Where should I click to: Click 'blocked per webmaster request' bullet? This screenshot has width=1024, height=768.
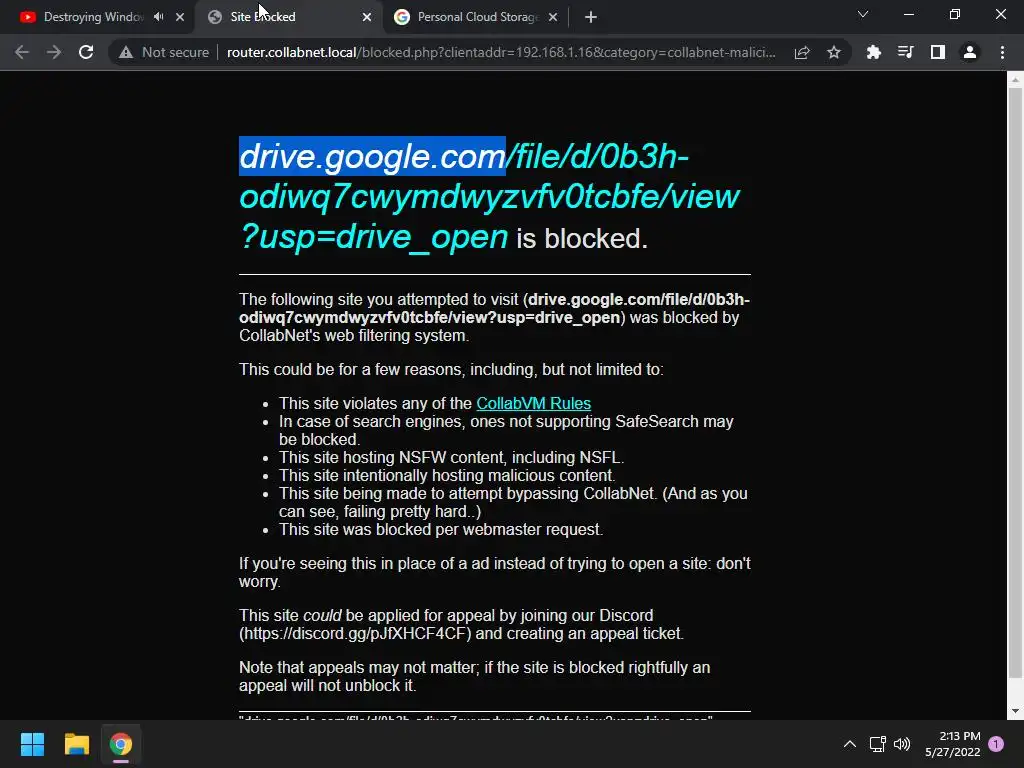(x=441, y=529)
